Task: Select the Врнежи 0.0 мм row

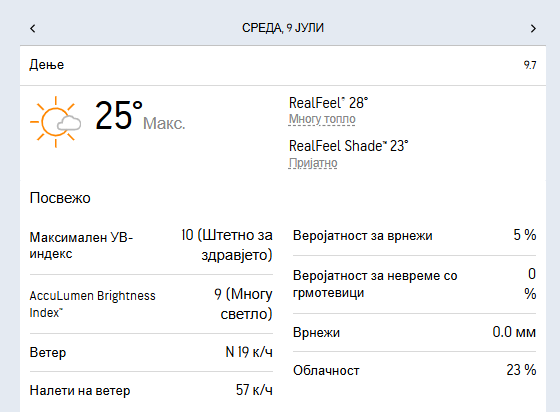Action: (414, 332)
